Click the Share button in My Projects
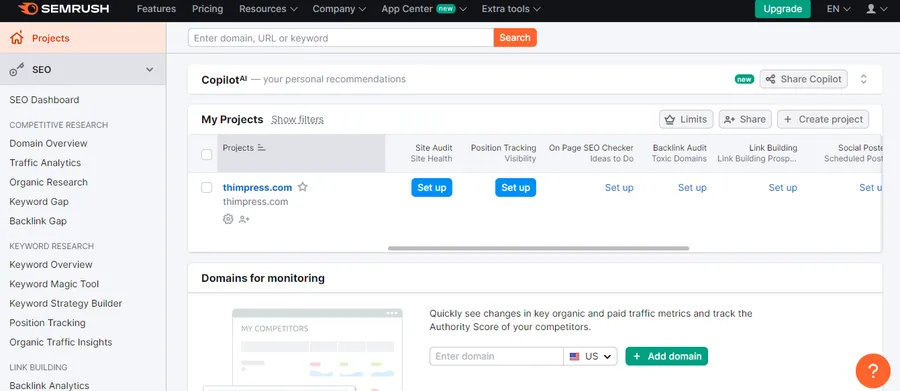Viewport: 900px width, 391px height. pos(745,119)
